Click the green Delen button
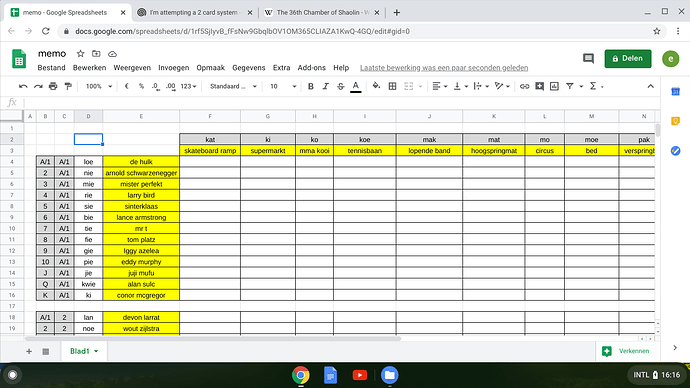 coord(628,59)
